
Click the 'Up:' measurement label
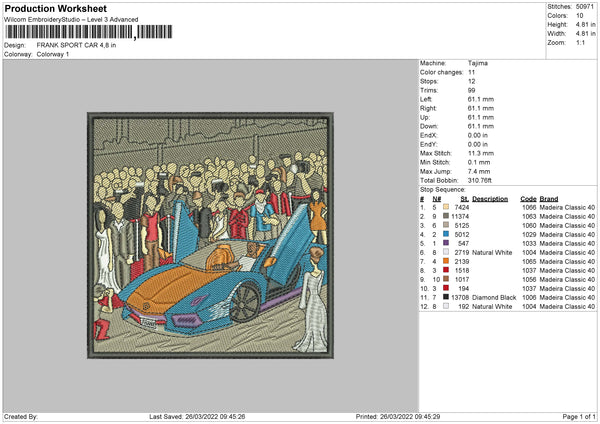click(x=425, y=117)
